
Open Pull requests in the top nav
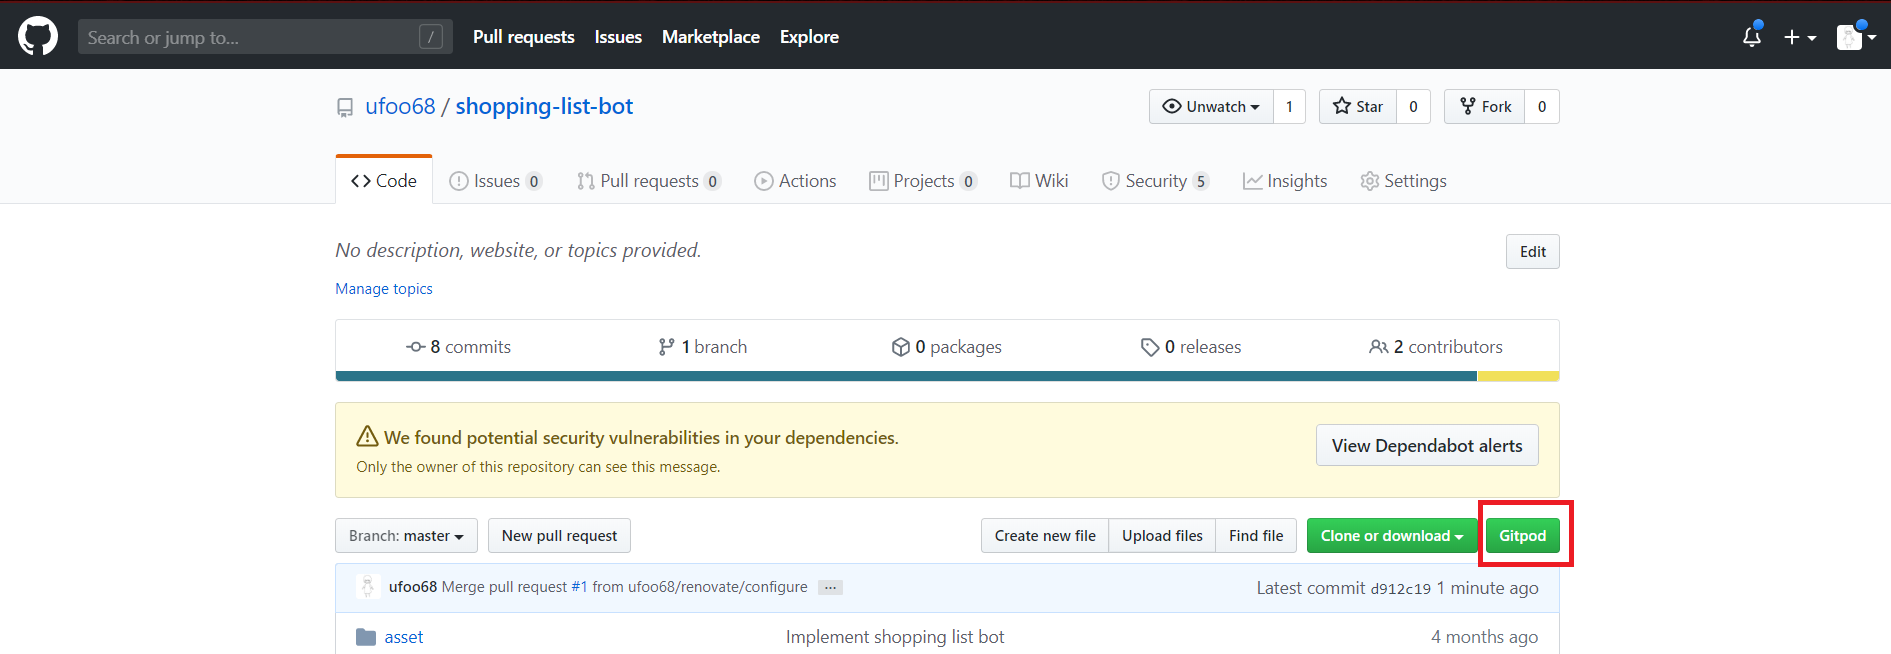click(524, 37)
